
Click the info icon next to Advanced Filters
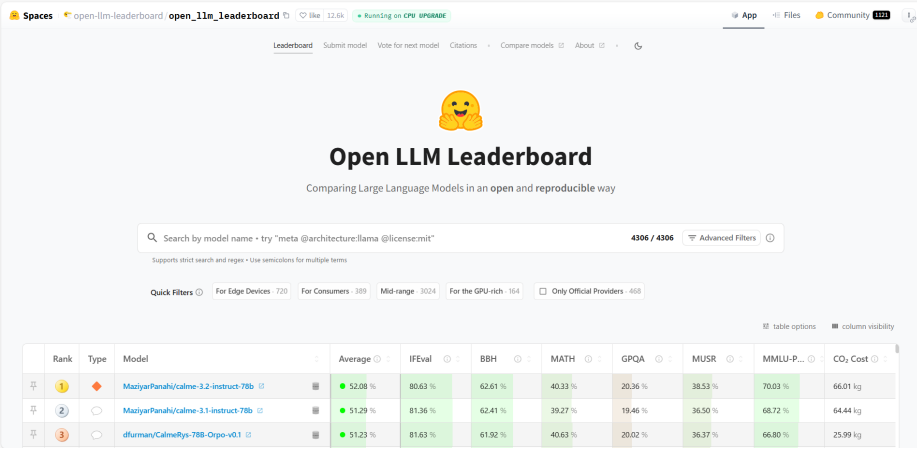pyautogui.click(x=770, y=238)
